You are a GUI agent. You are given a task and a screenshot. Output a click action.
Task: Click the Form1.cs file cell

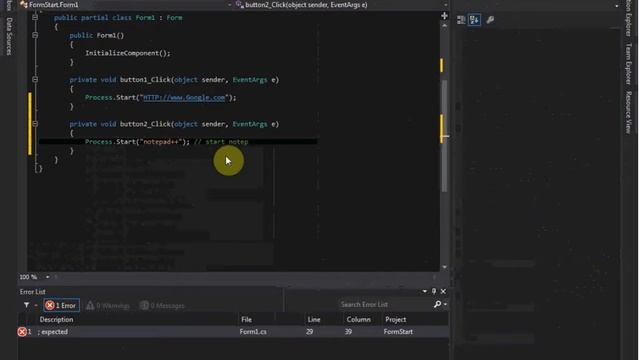(253, 332)
